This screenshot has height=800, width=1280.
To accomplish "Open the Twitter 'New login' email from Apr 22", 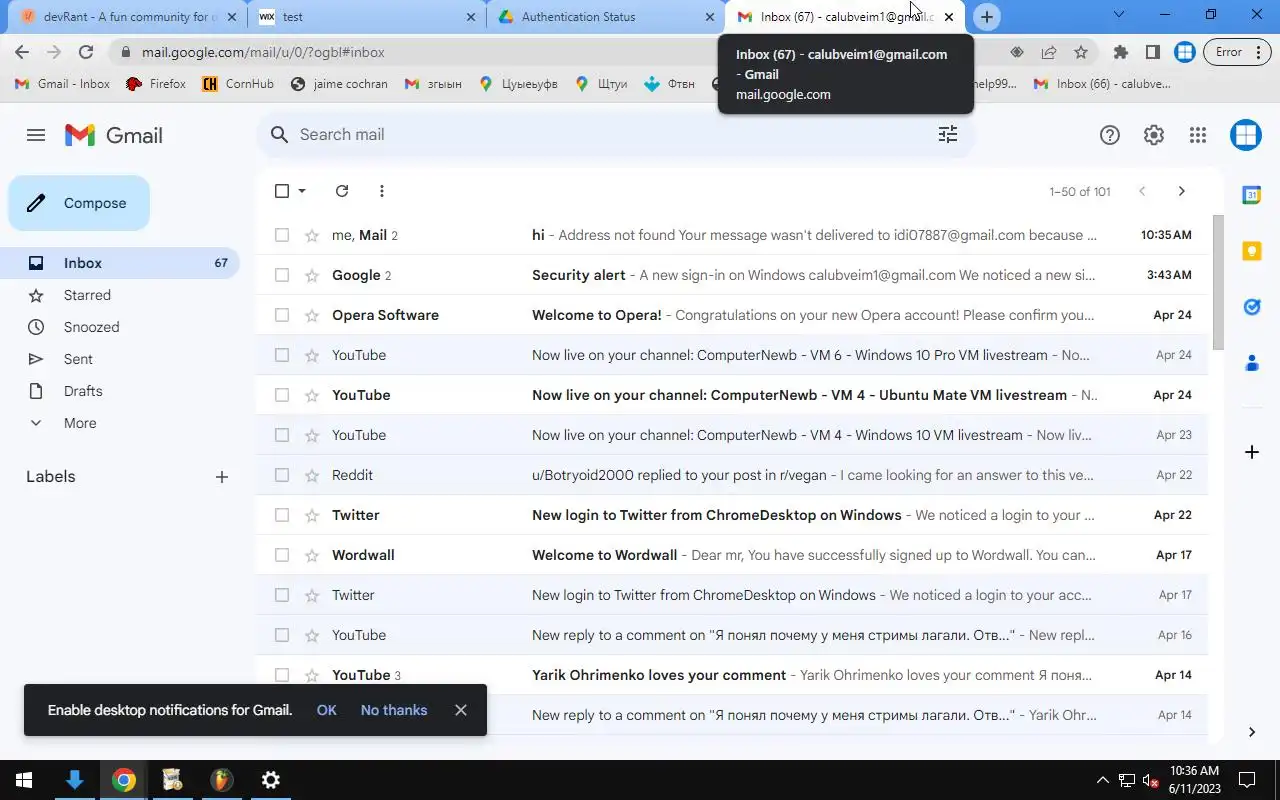I will coord(732,515).
